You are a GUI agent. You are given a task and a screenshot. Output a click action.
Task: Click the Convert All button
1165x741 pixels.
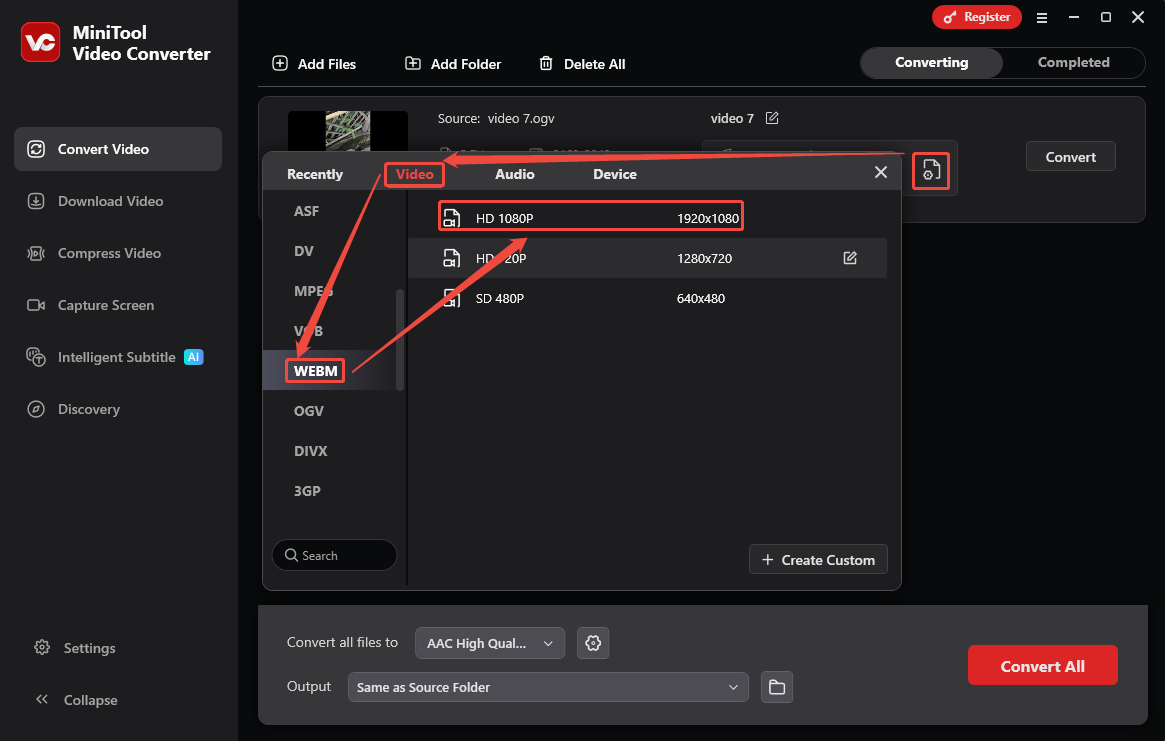click(x=1042, y=665)
